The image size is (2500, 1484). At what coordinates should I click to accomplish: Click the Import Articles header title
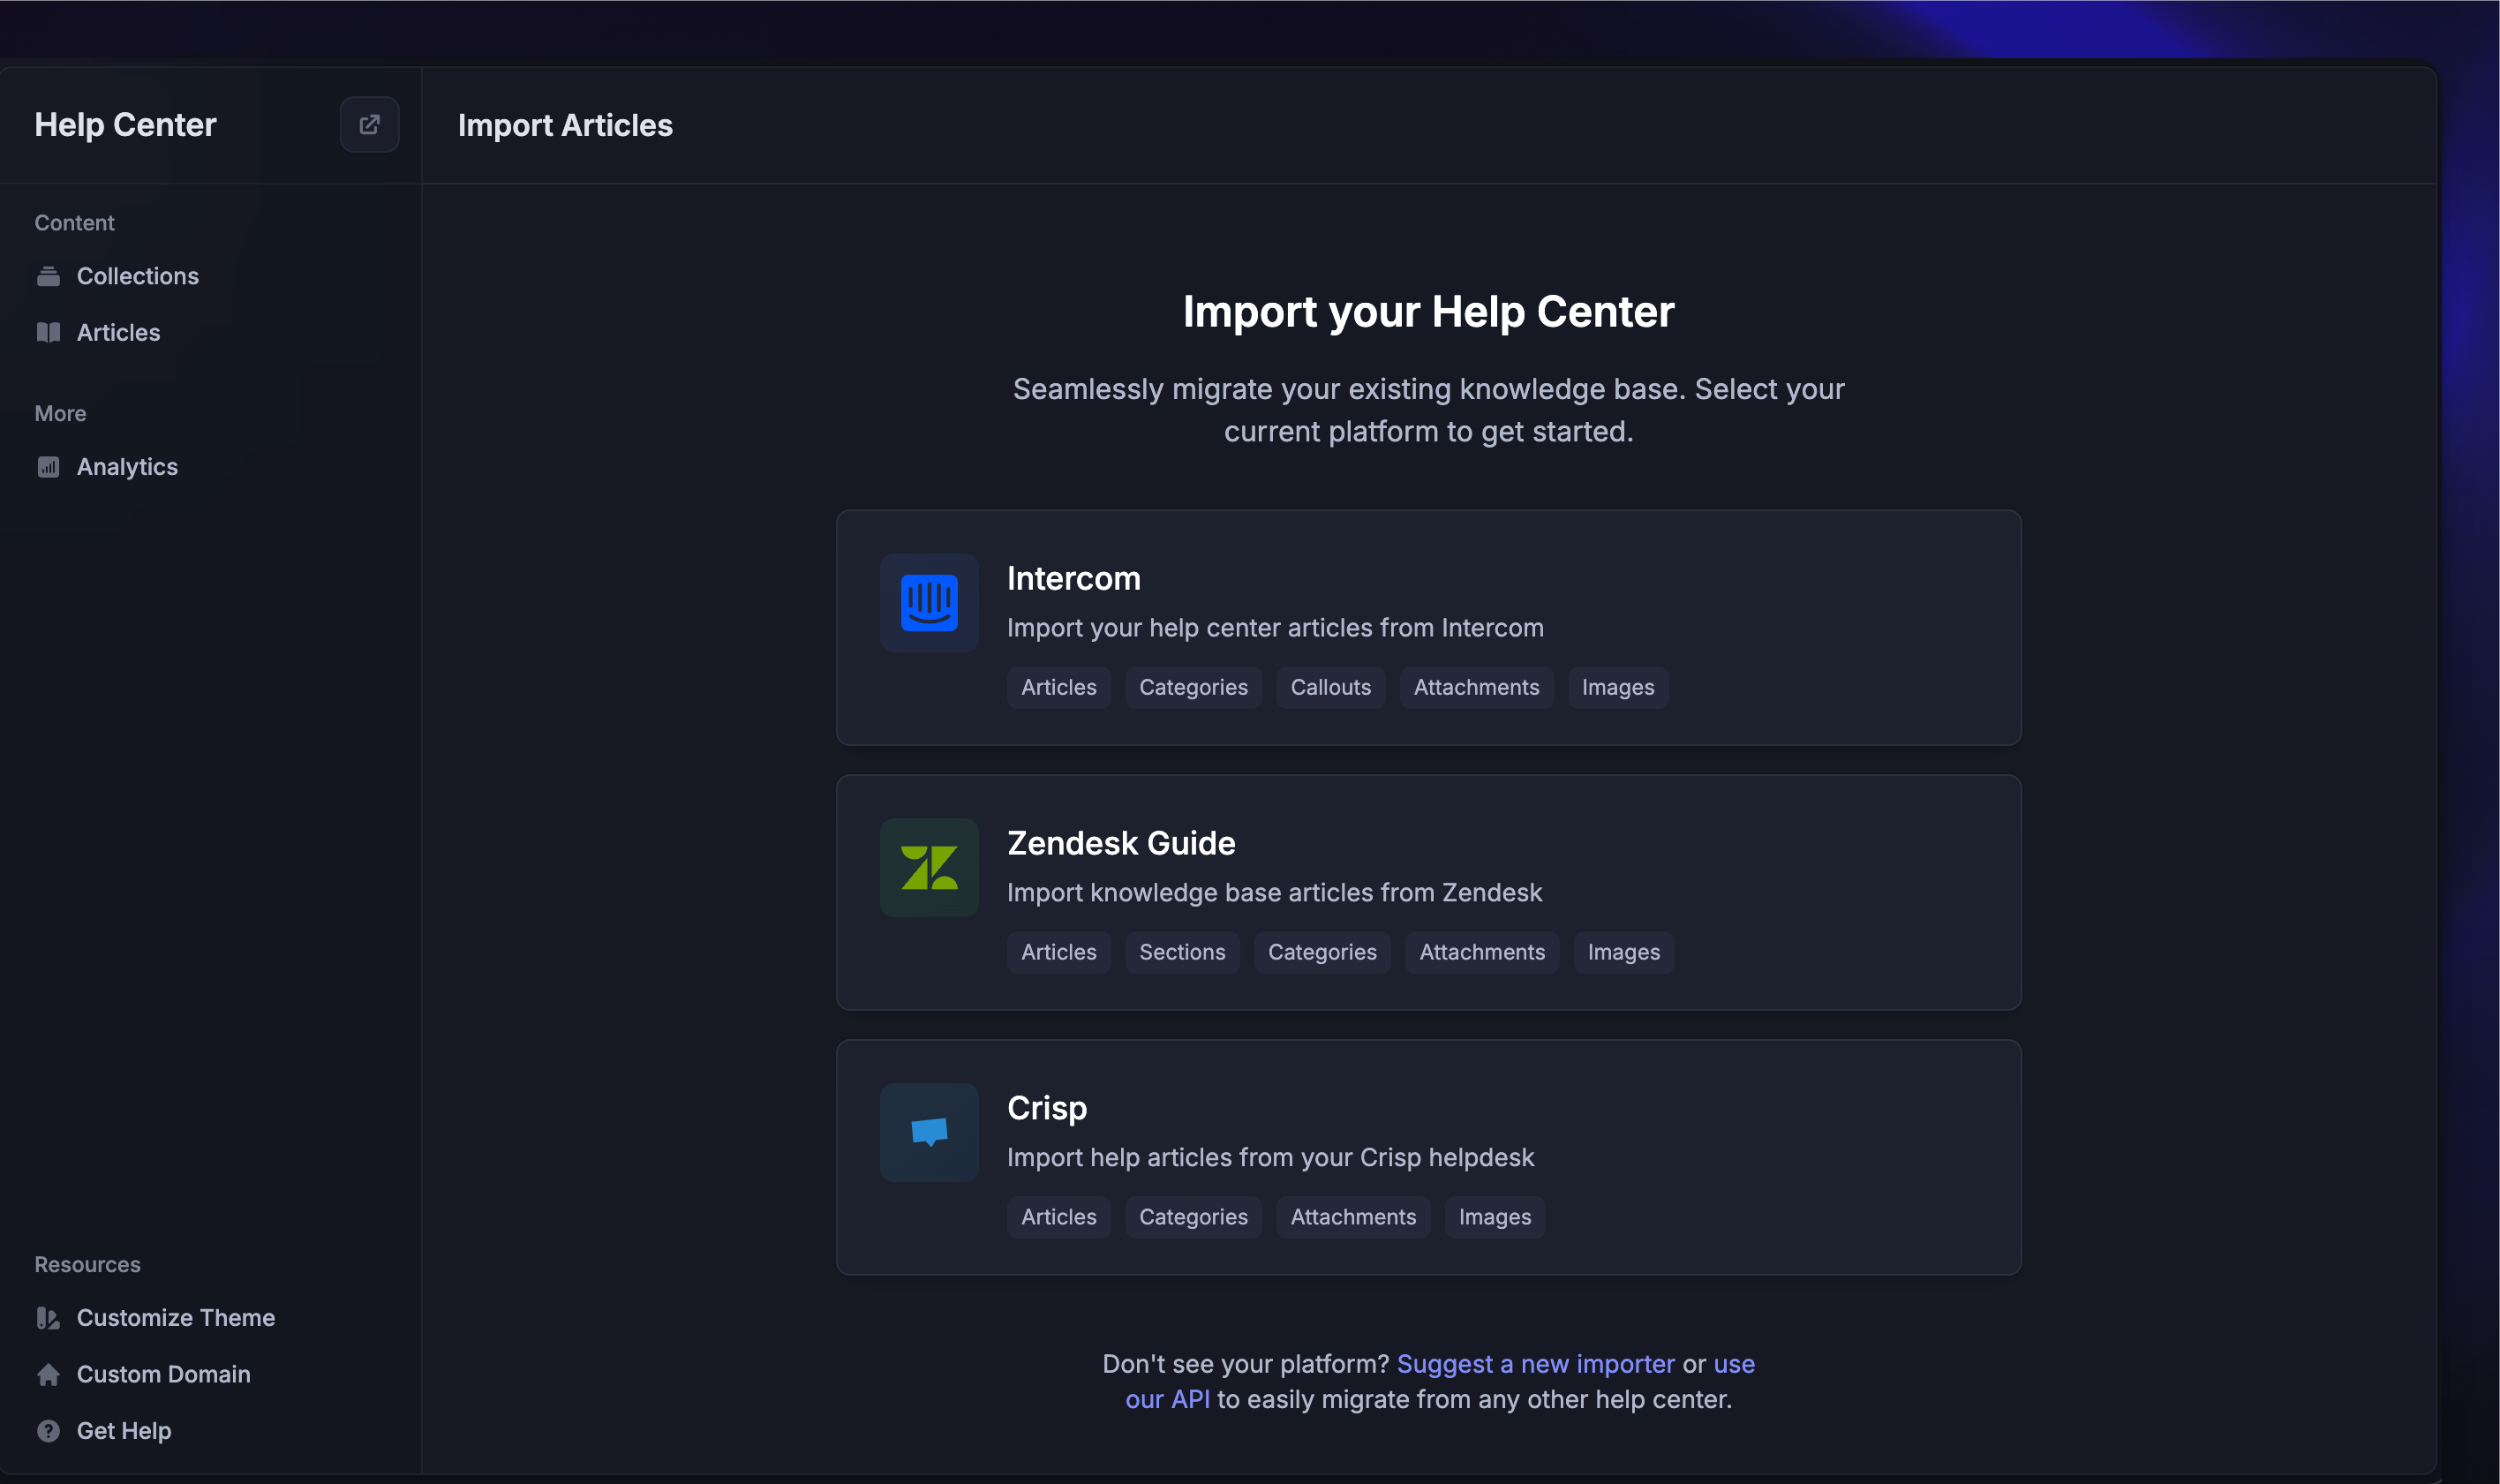(x=565, y=125)
